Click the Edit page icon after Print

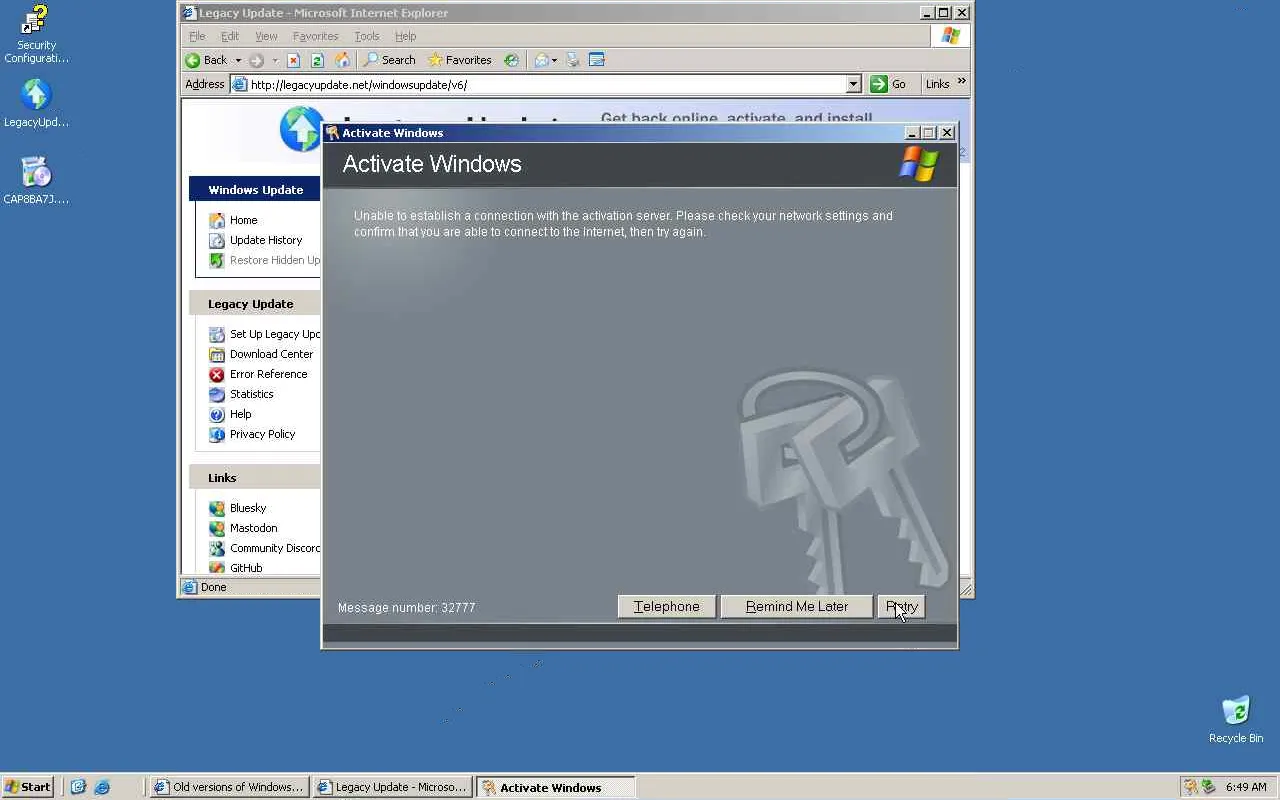point(597,60)
